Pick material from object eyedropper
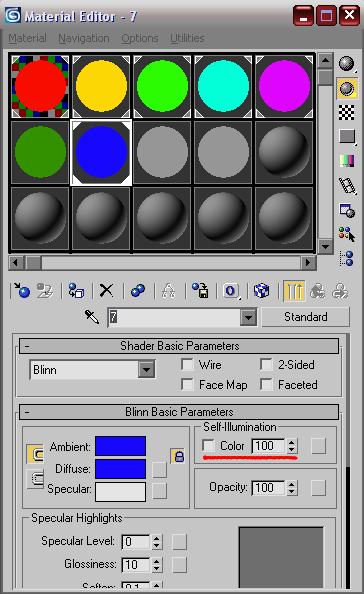 pos(92,317)
